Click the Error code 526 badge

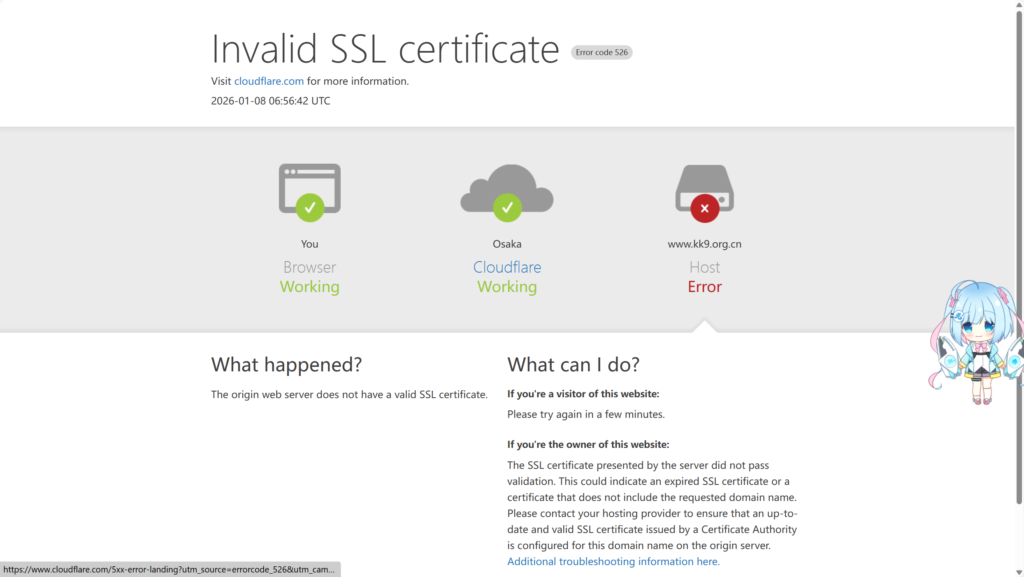click(x=601, y=52)
